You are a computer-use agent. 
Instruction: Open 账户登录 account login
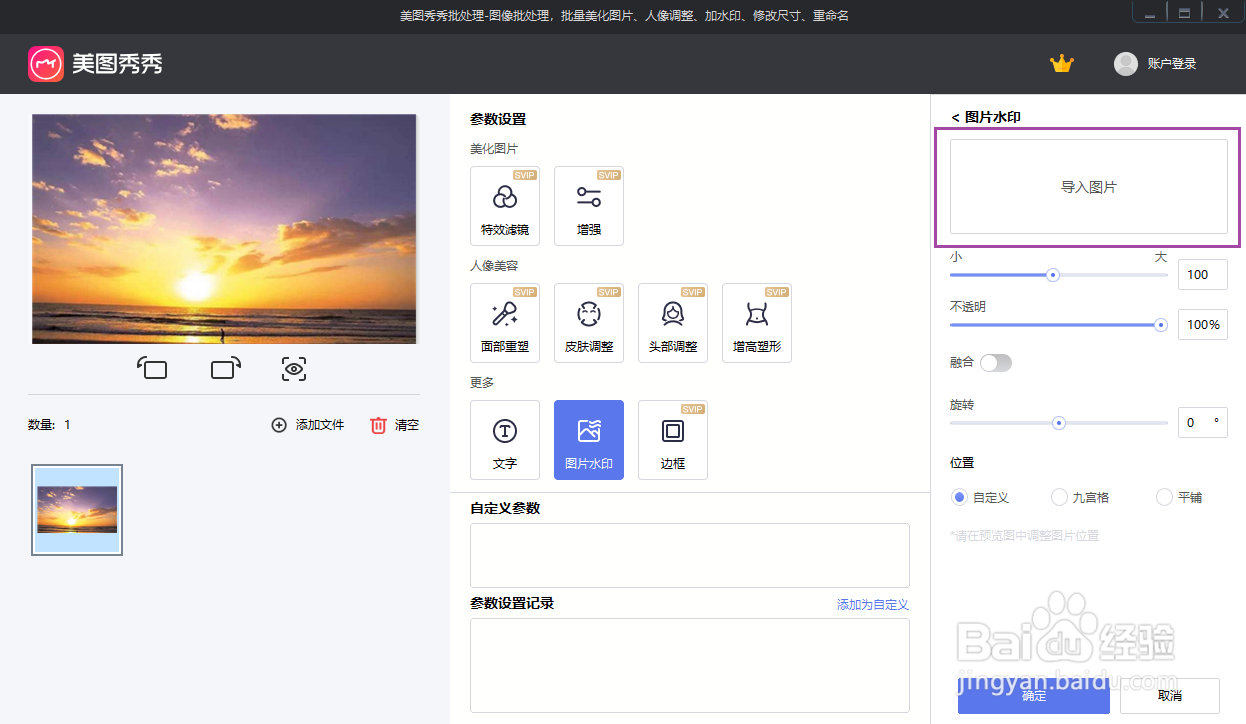click(1172, 64)
